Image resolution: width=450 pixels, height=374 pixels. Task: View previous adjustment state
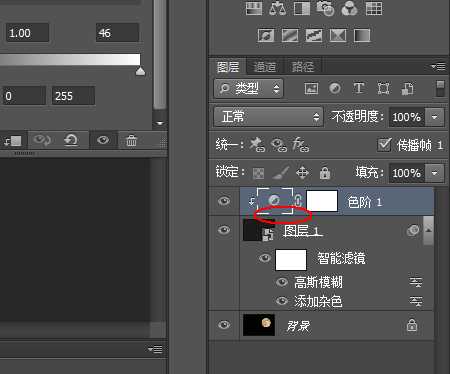pos(42,140)
